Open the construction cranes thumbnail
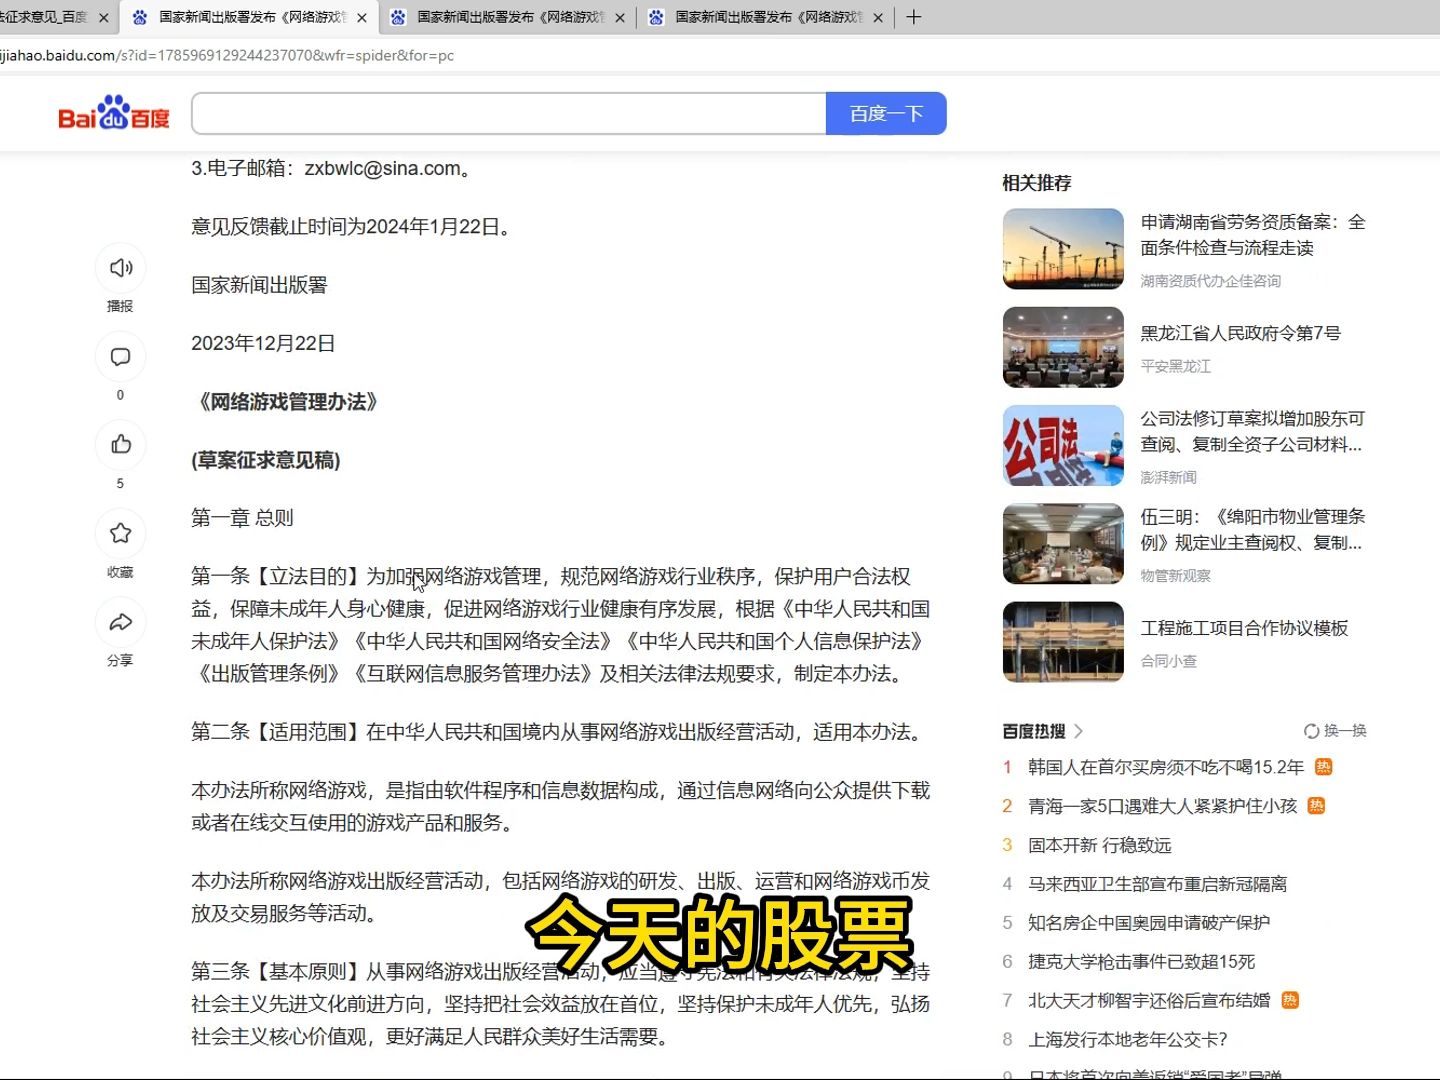This screenshot has width=1440, height=1080. click(x=1063, y=249)
